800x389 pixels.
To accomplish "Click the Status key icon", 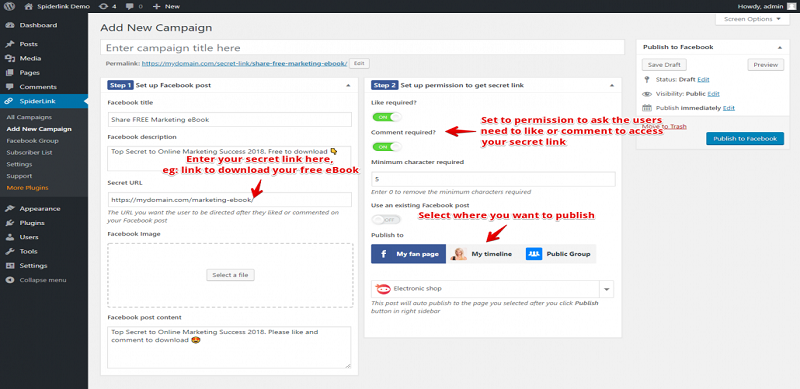I will [647, 80].
